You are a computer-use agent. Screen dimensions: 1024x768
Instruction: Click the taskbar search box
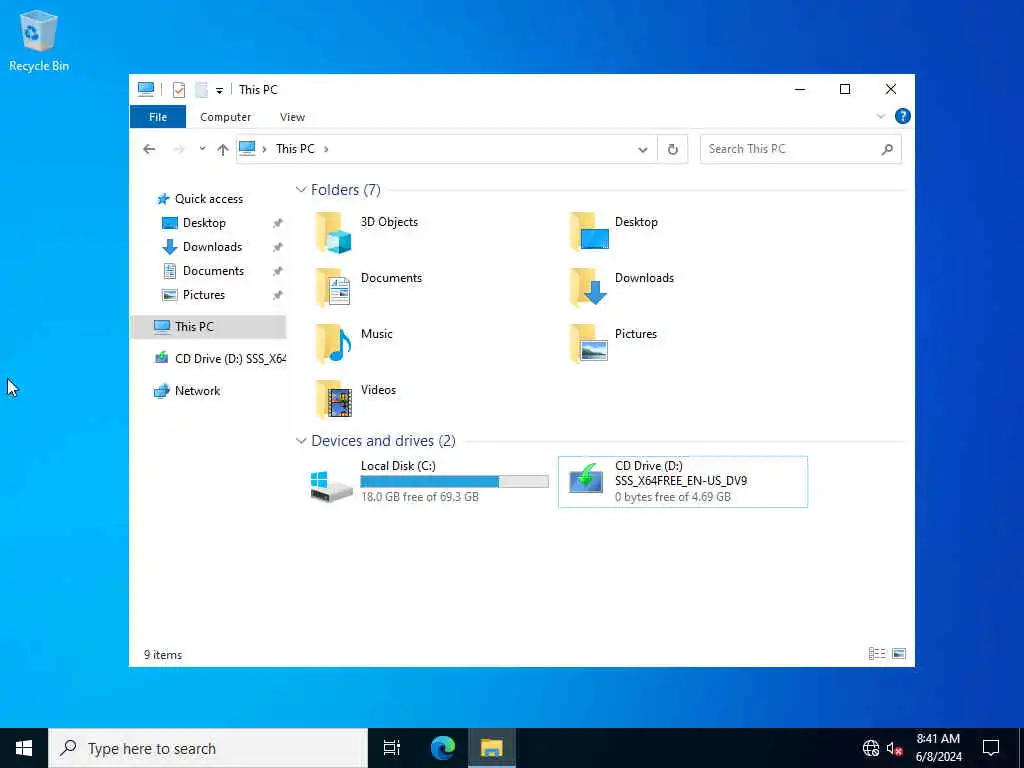[208, 748]
